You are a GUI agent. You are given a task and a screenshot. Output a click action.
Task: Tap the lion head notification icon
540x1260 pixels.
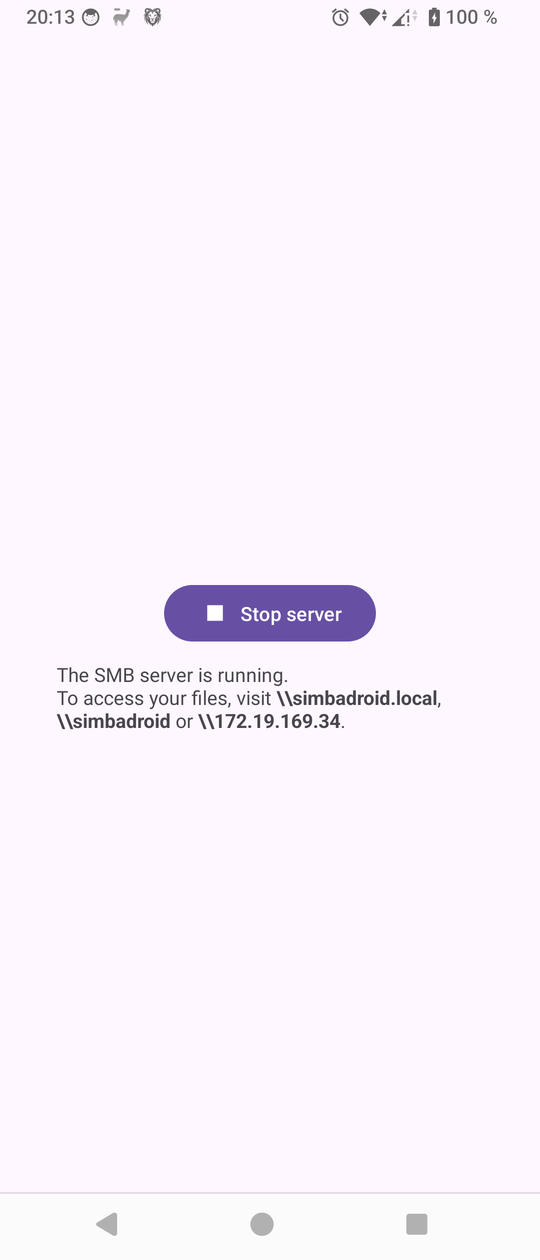coord(152,17)
